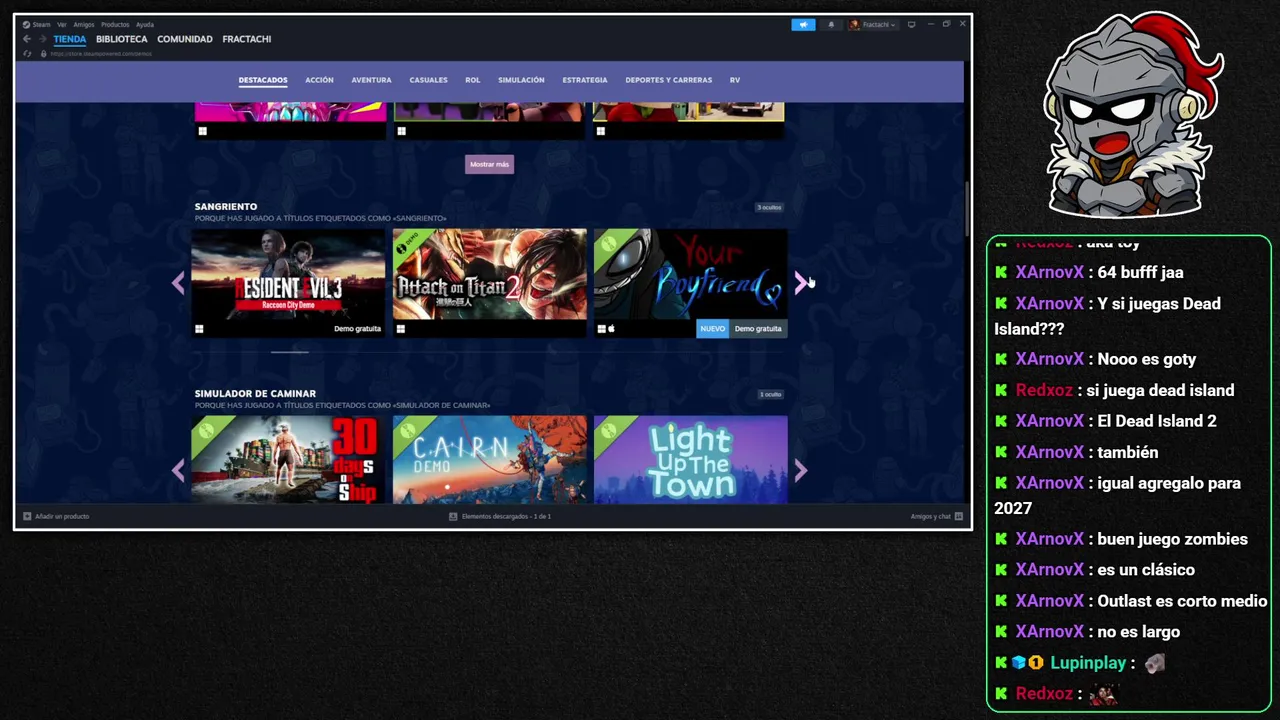Select the ACCIÓN category tab
This screenshot has height=720, width=1280.
(319, 80)
